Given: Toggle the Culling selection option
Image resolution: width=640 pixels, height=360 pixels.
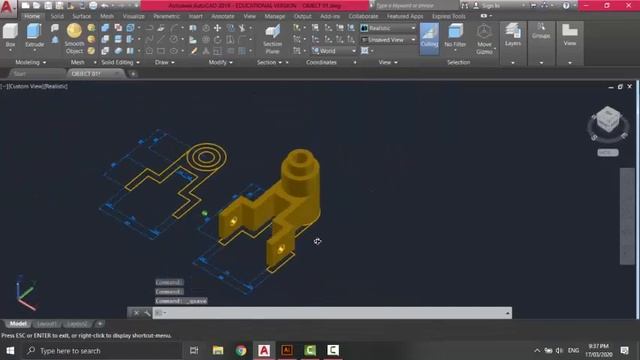Looking at the screenshot, I should pos(429,38).
